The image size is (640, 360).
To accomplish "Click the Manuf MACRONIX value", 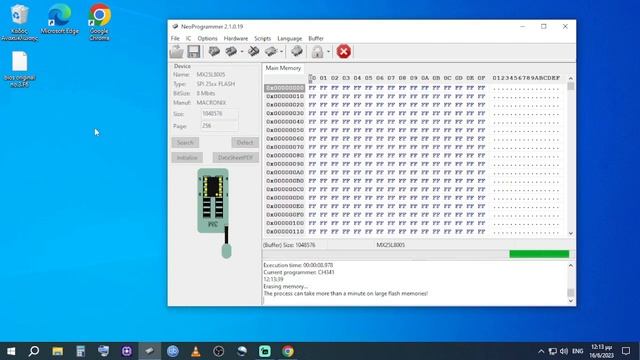I will point(211,103).
